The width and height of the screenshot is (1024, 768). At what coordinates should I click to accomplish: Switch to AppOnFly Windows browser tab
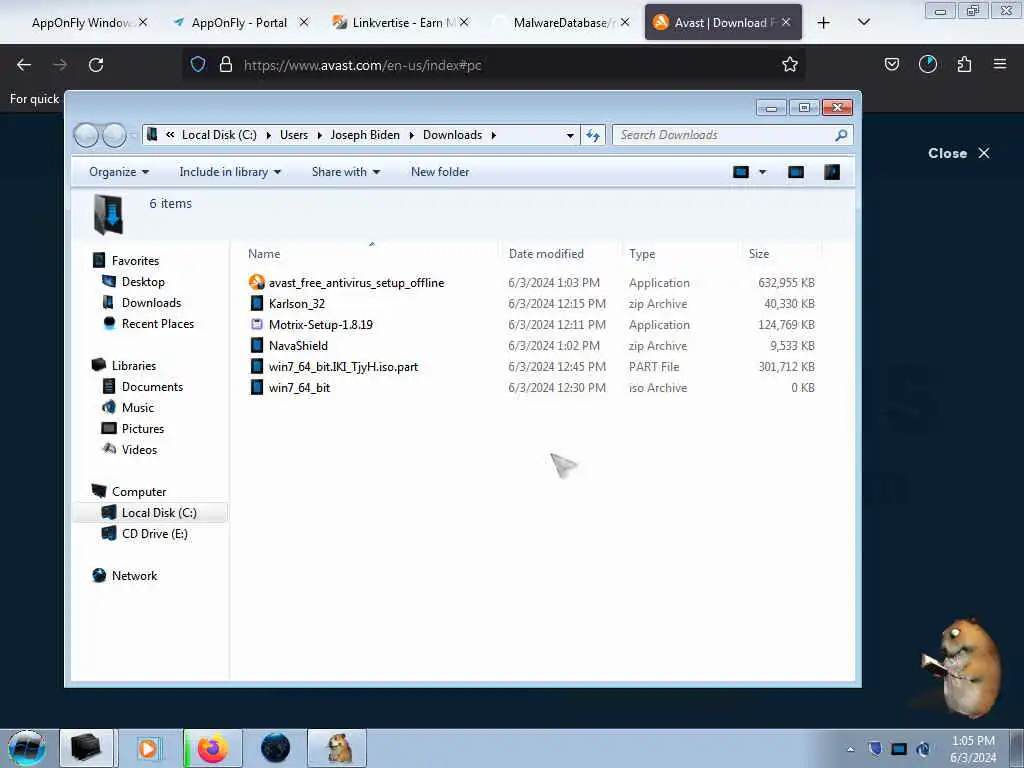point(80,23)
